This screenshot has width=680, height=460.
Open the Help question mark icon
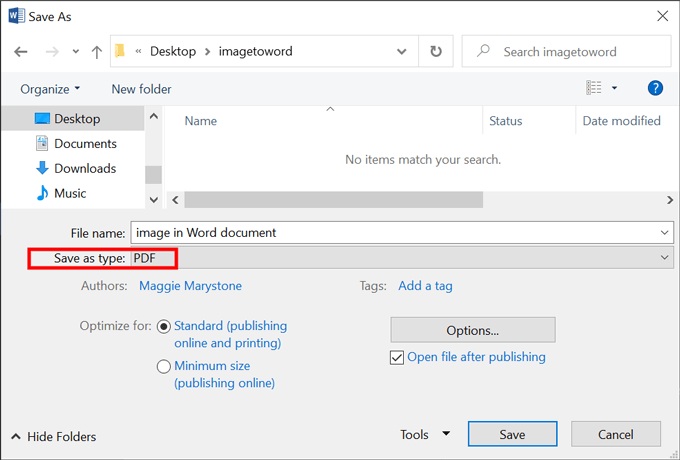click(655, 89)
